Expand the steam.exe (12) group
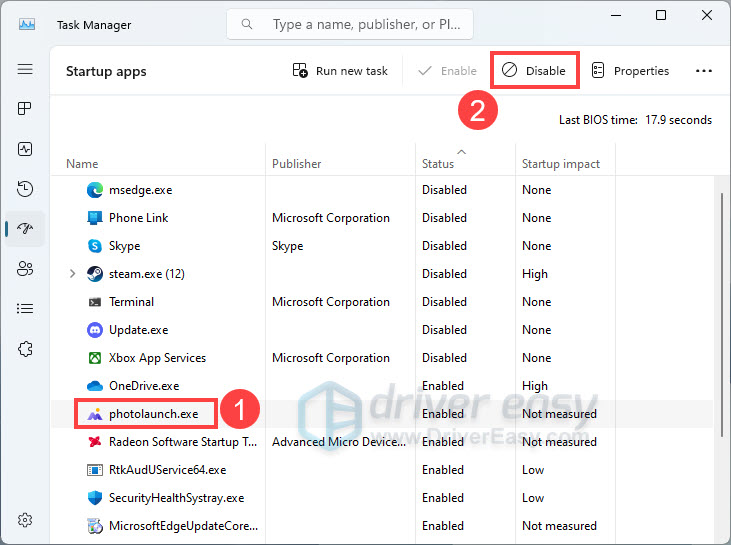Viewport: 731px width, 545px height. tap(72, 274)
